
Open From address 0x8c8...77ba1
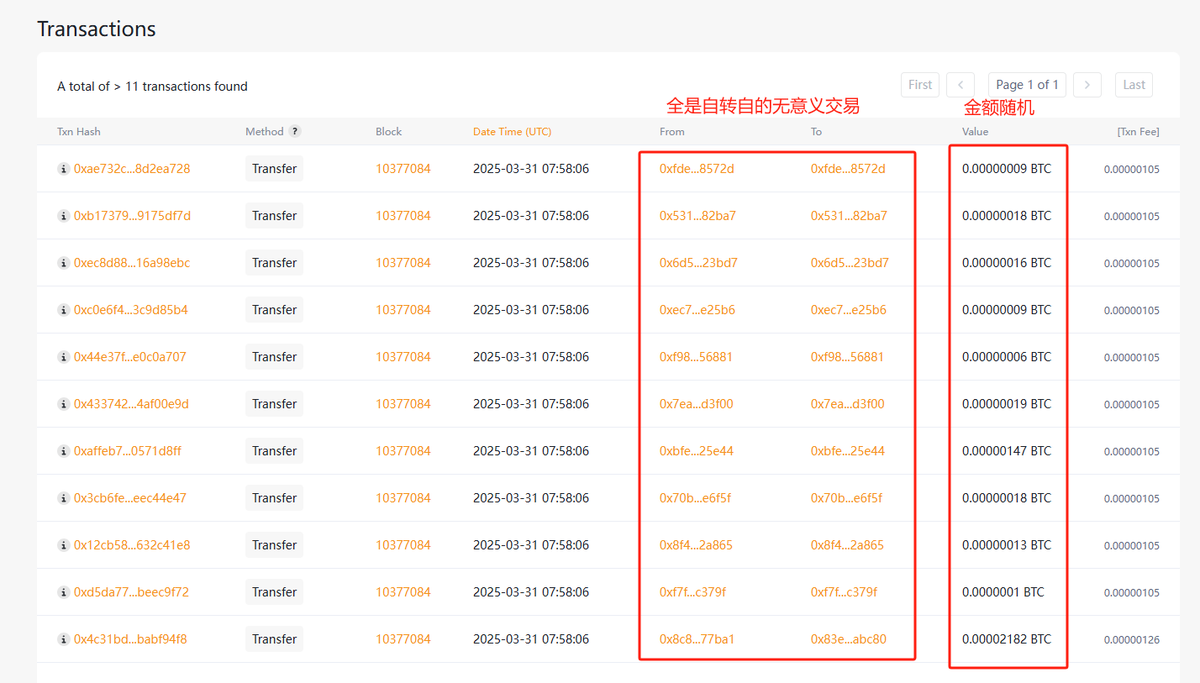click(697, 639)
